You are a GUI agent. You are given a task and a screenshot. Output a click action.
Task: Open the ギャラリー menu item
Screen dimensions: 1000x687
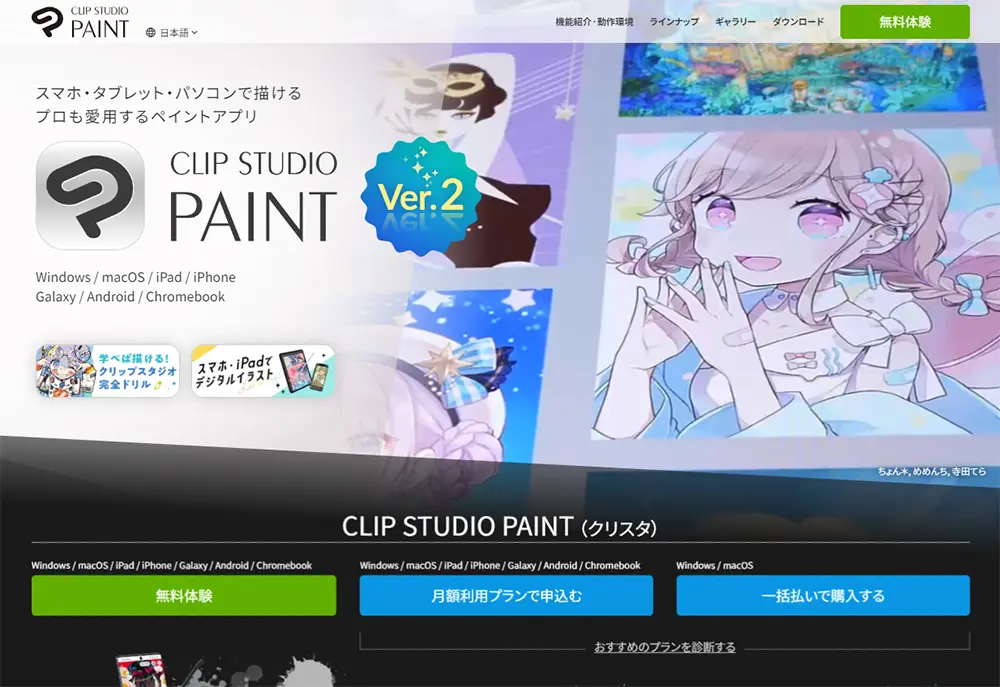pyautogui.click(x=735, y=22)
